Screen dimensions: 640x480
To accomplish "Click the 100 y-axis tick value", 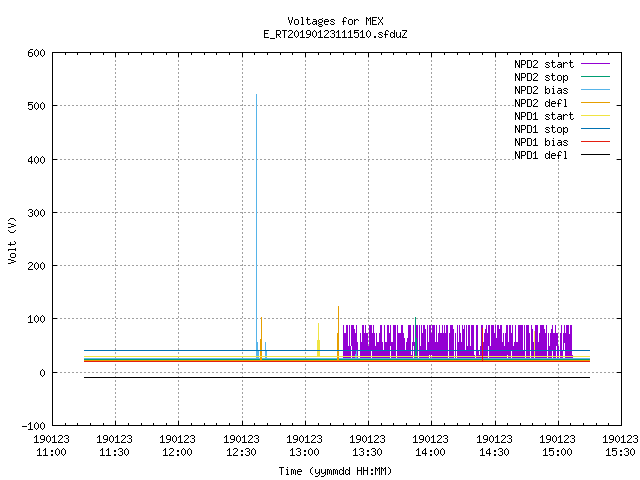I will (x=36, y=319).
